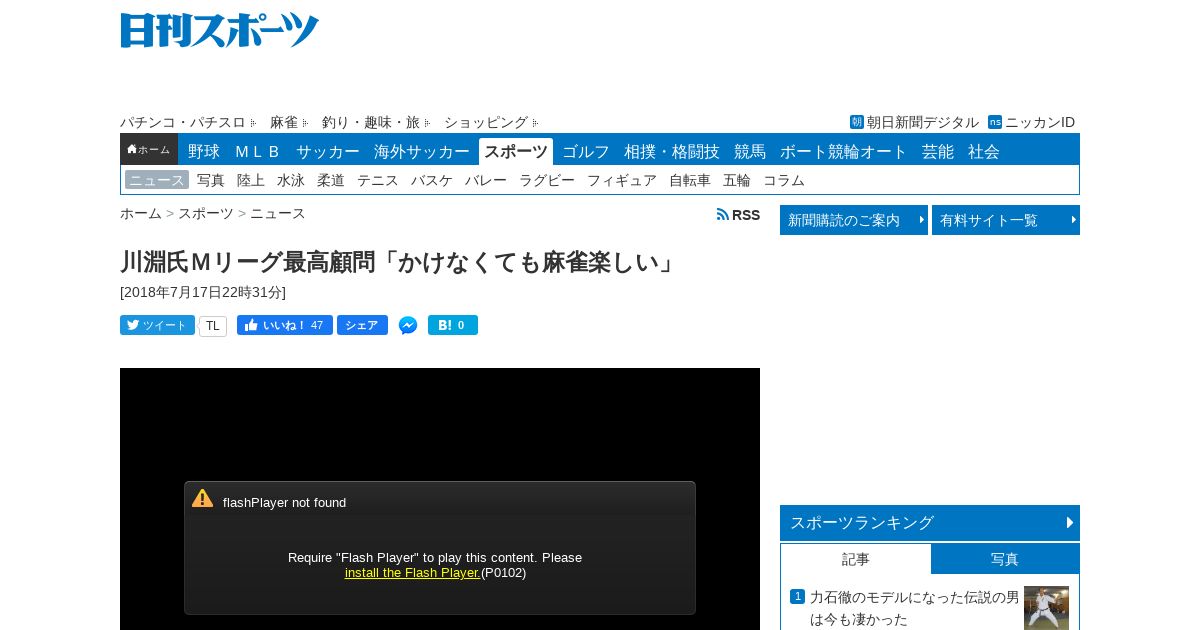Select the フィギュア submenu item
Image resolution: width=1200 pixels, height=630 pixels.
coord(622,180)
